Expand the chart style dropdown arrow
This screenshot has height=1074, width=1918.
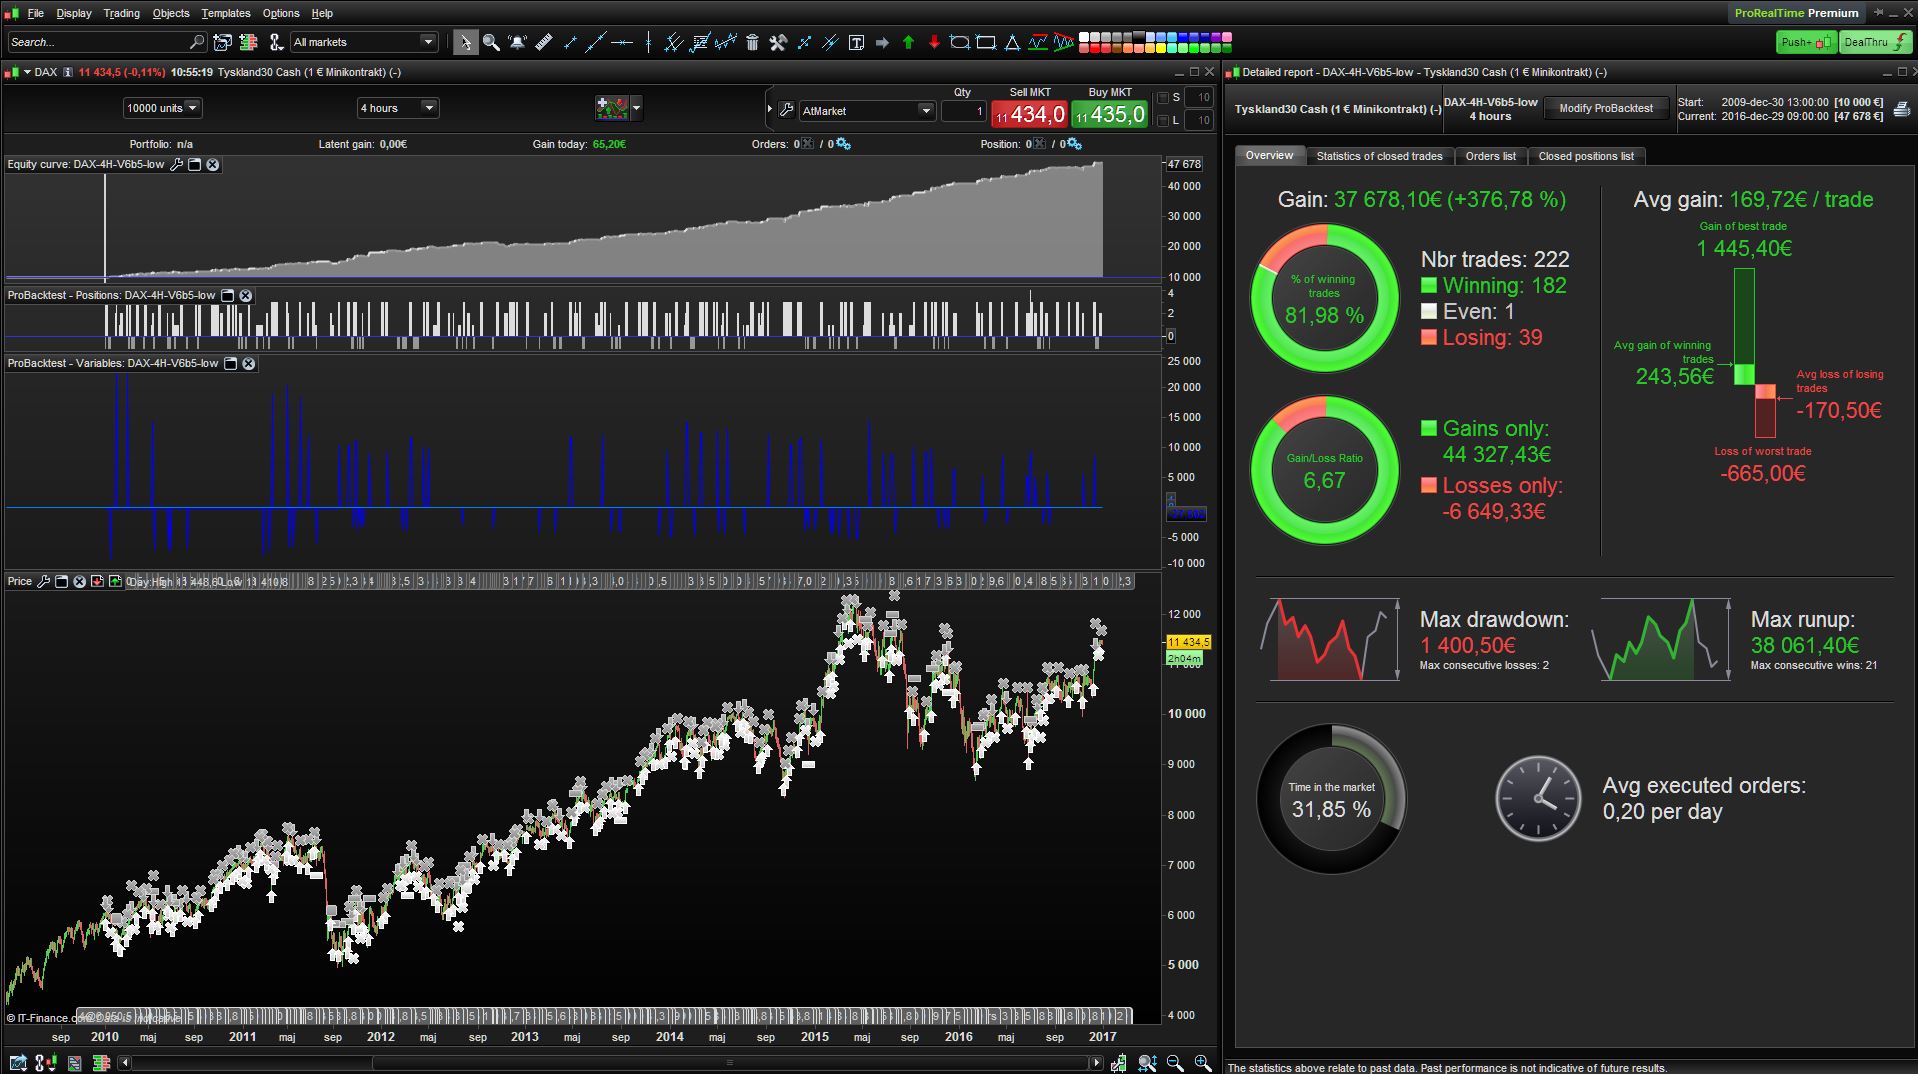click(636, 107)
